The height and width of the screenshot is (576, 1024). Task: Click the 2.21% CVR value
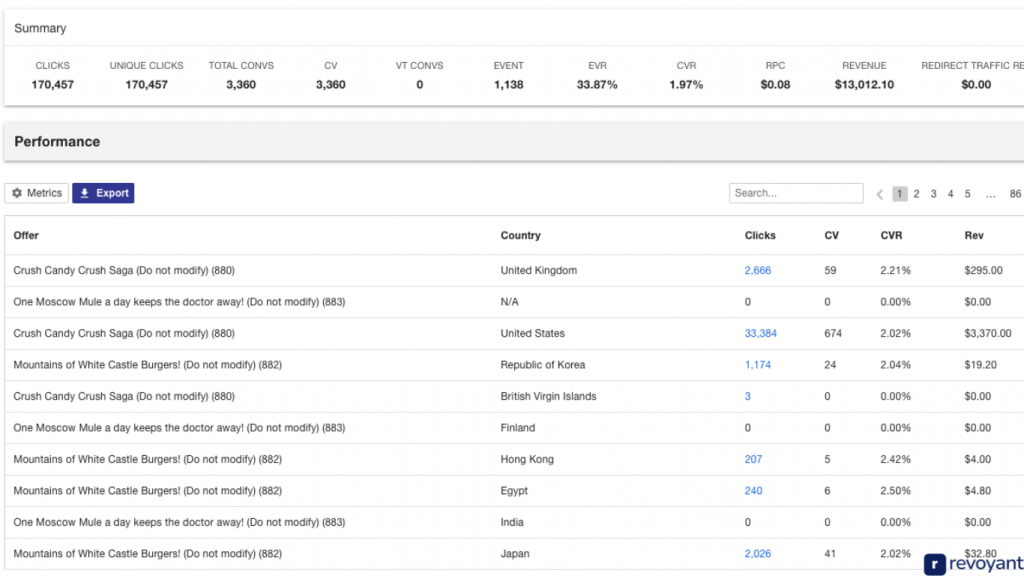point(895,270)
